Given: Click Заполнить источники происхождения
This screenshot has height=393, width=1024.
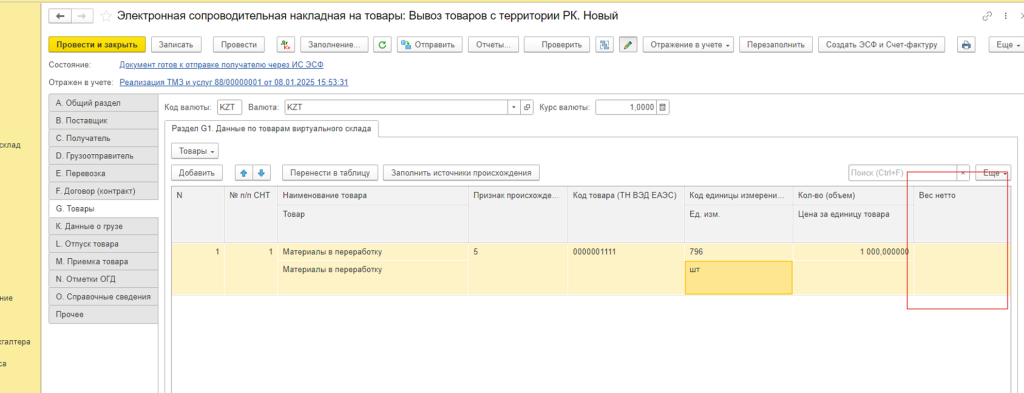Looking at the screenshot, I should click(461, 173).
